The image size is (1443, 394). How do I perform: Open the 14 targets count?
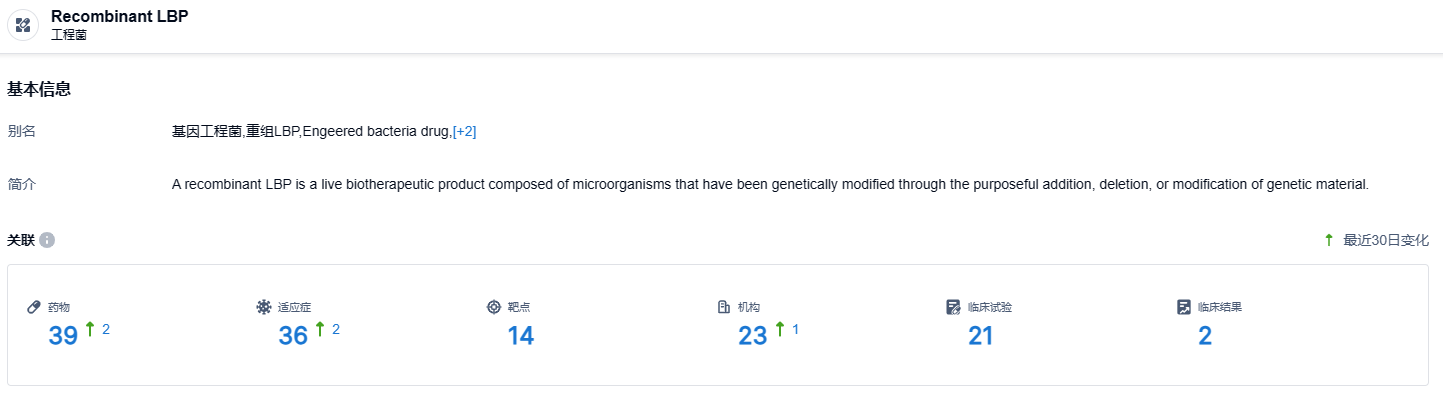click(x=521, y=336)
